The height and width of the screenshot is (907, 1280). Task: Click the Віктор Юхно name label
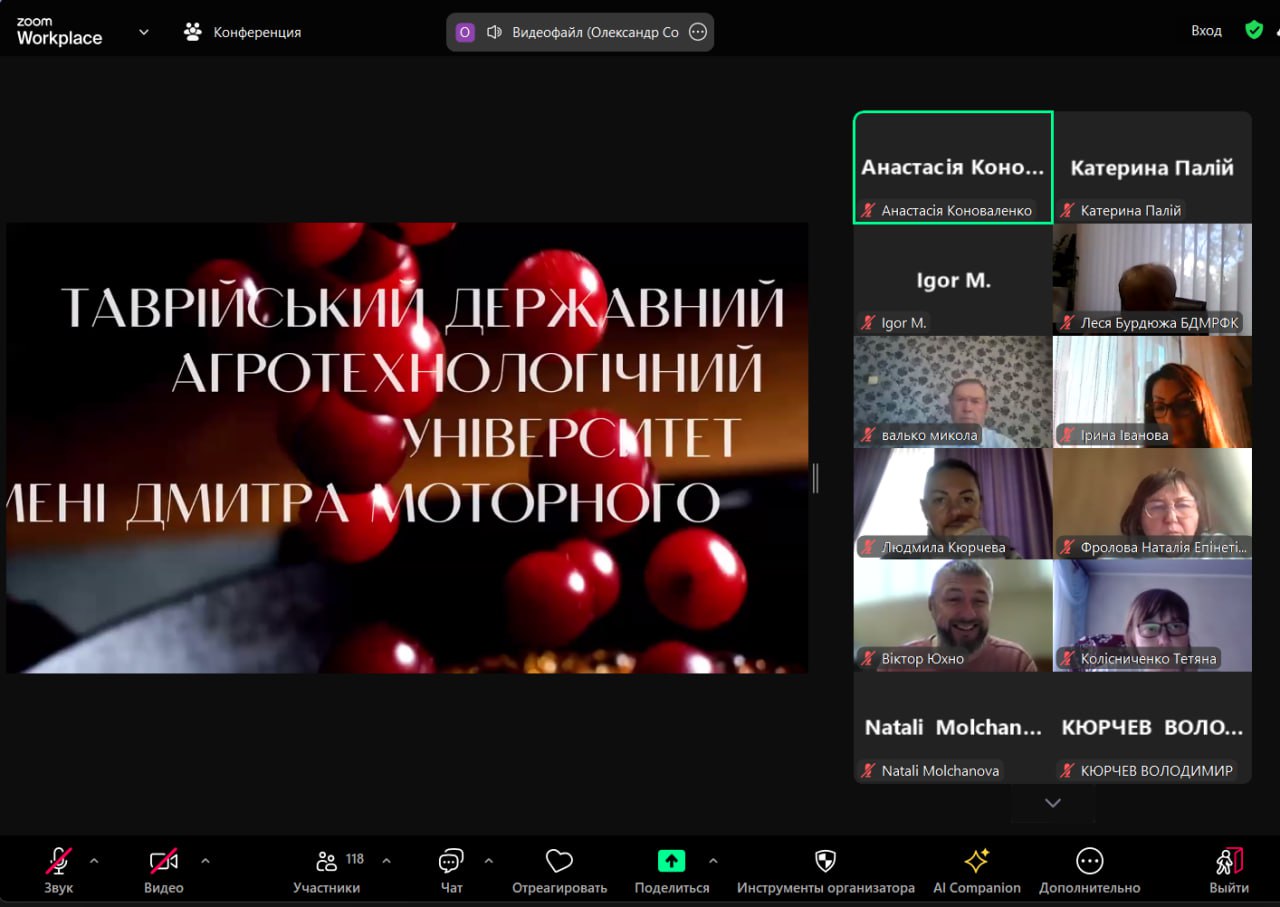click(923, 659)
